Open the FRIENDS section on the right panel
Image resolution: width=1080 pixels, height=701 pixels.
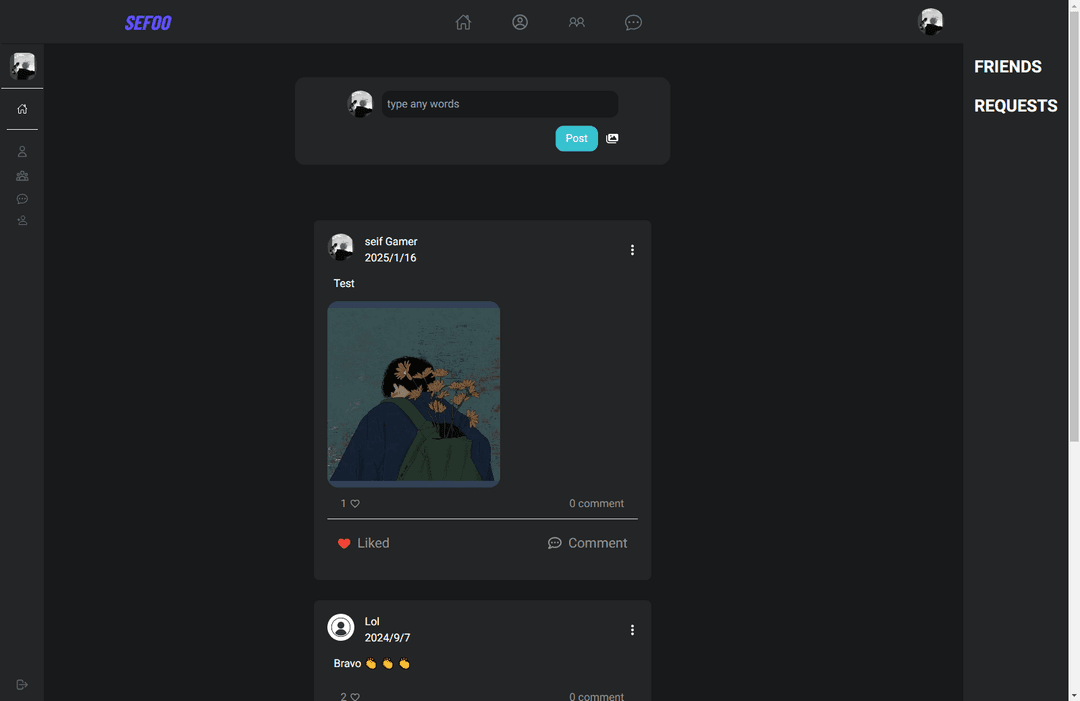[x=1008, y=67]
